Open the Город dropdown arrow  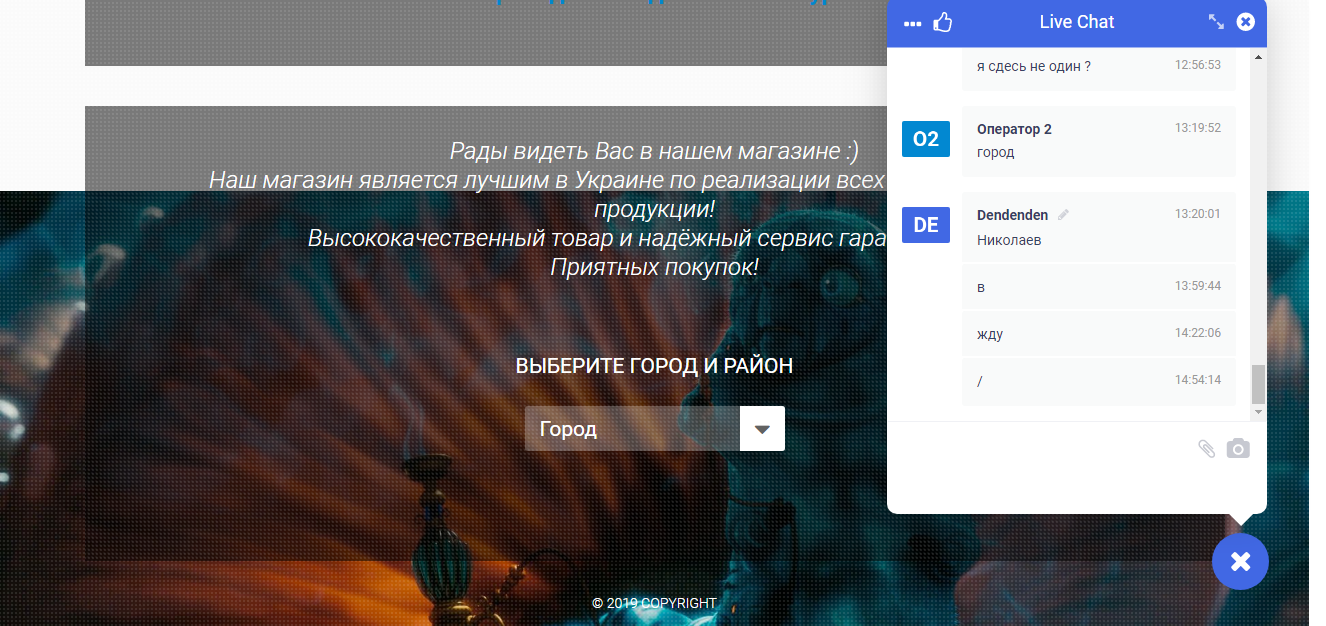pyautogui.click(x=762, y=429)
